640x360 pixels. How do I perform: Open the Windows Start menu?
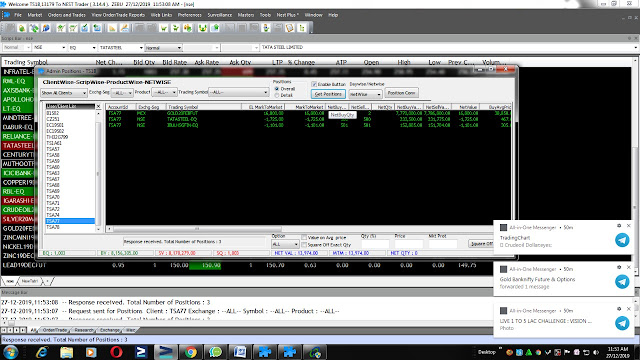point(10,352)
